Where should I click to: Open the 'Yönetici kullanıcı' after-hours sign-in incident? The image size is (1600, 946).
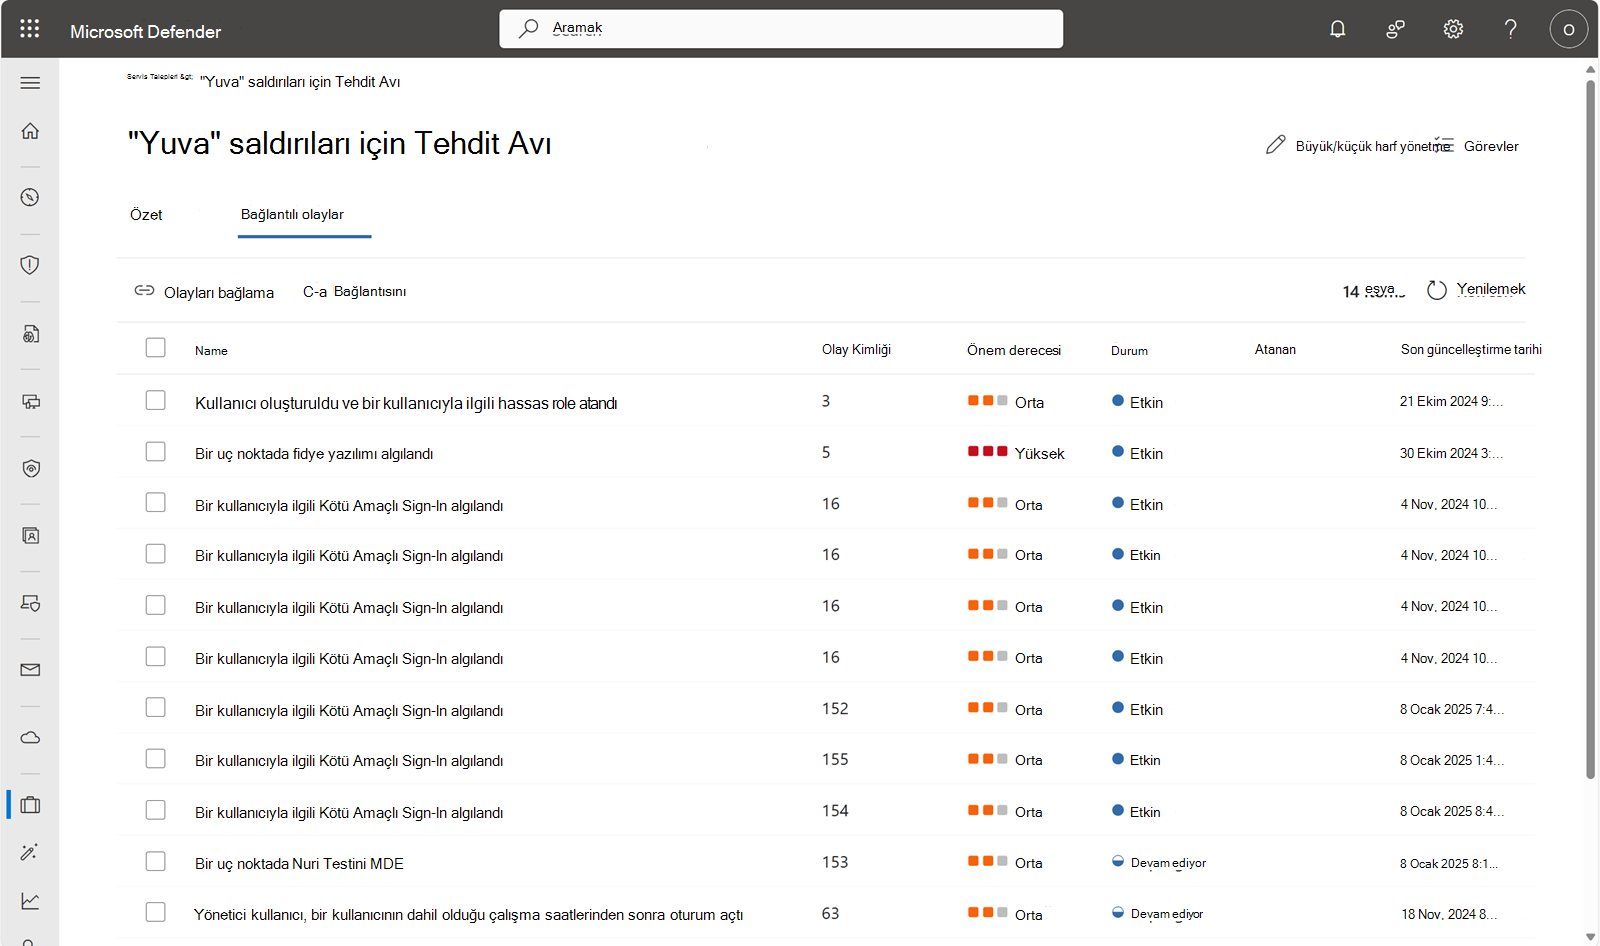(468, 915)
